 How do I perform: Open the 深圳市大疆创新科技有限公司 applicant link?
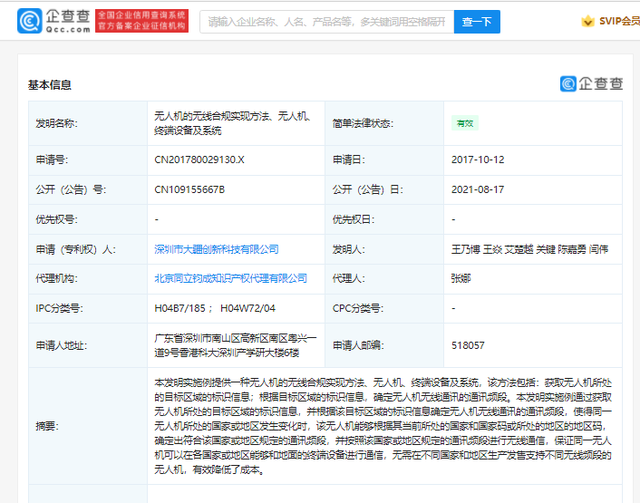pyautogui.click(x=216, y=249)
